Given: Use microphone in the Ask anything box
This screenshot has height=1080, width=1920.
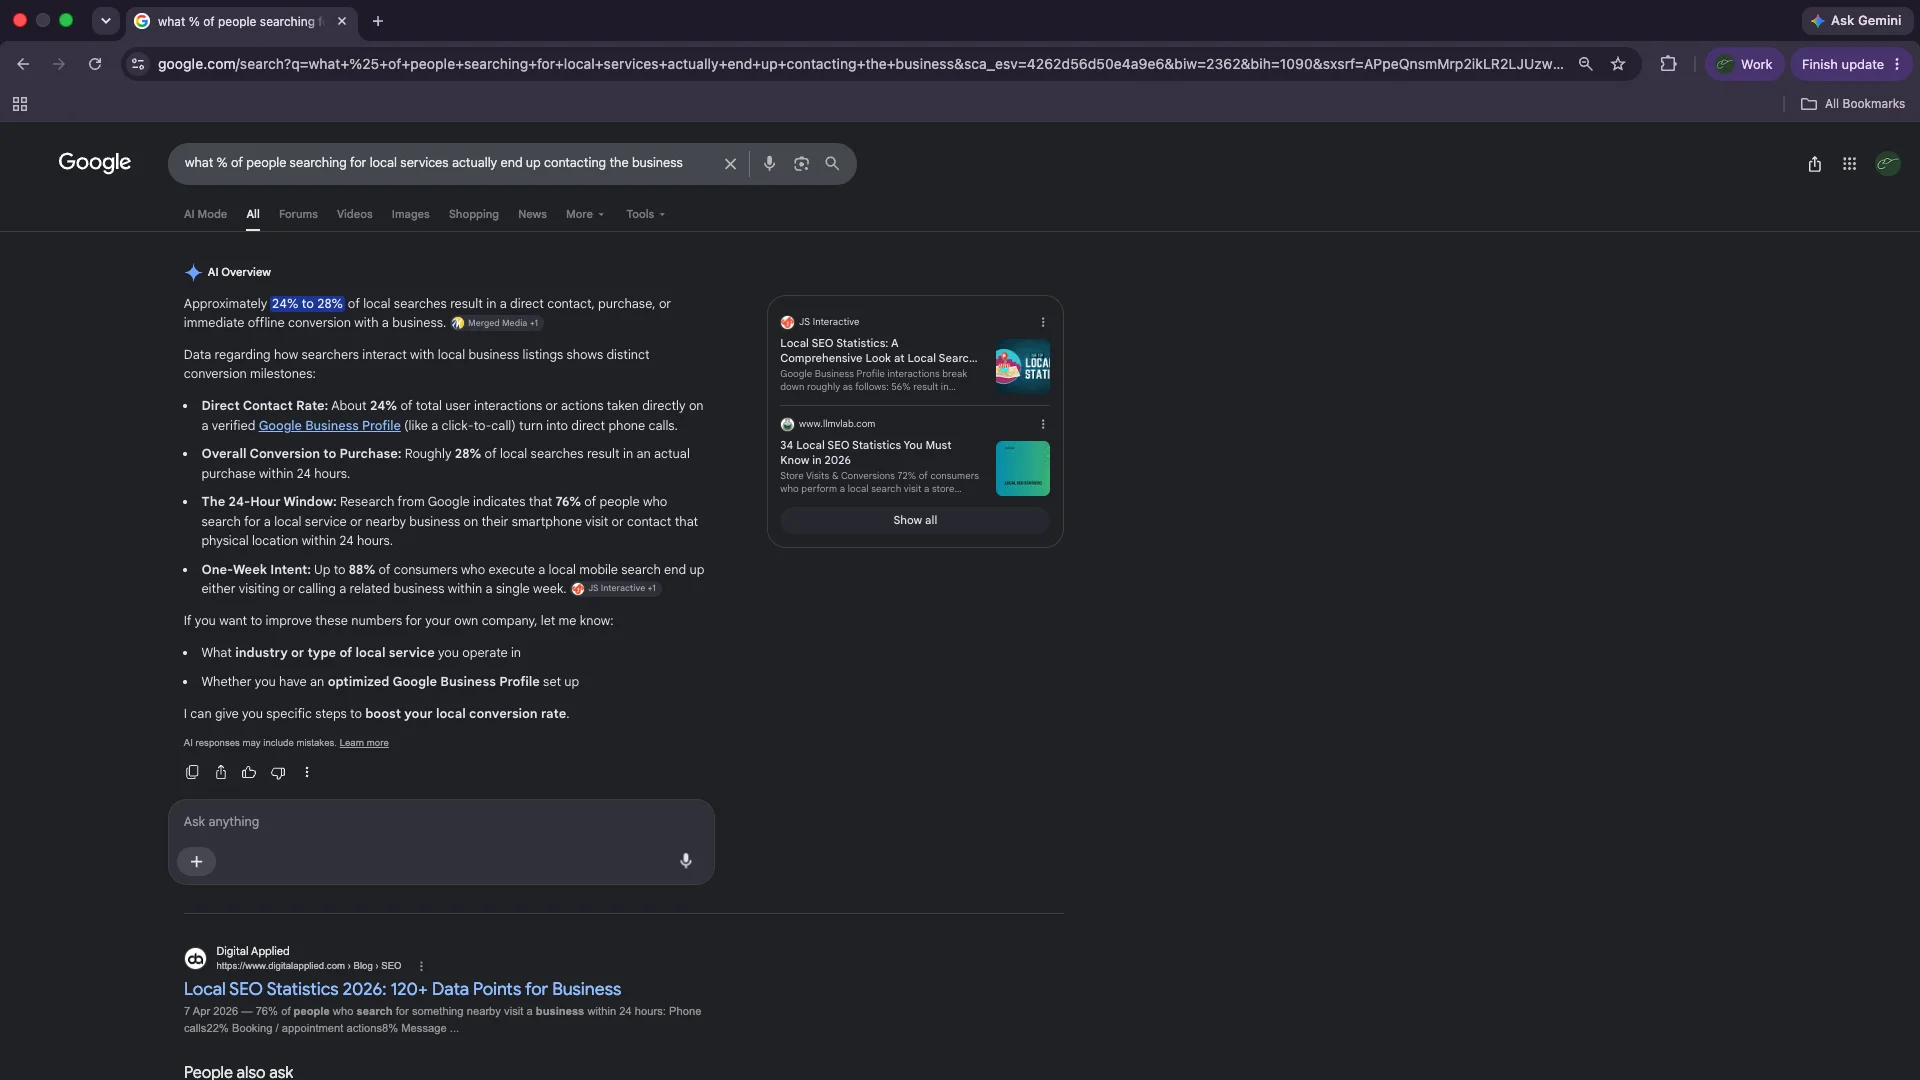Looking at the screenshot, I should click(x=686, y=861).
